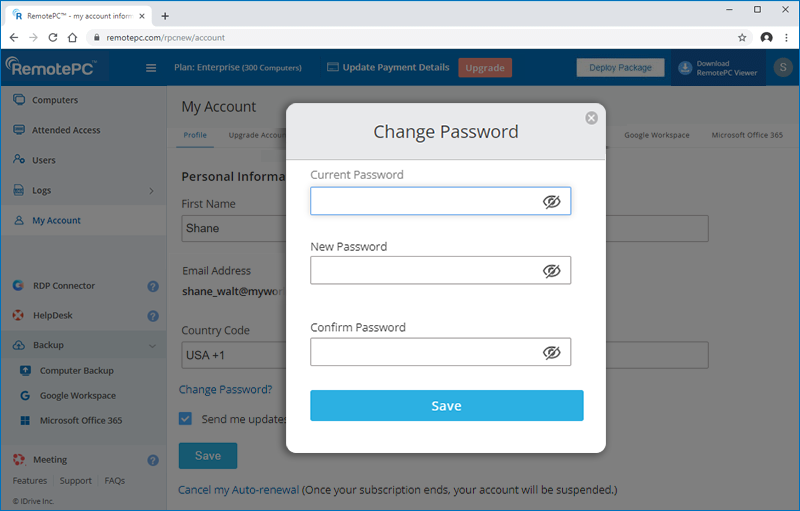Image resolution: width=800 pixels, height=511 pixels.
Task: Open Computers in the sidebar
Action: 54,100
